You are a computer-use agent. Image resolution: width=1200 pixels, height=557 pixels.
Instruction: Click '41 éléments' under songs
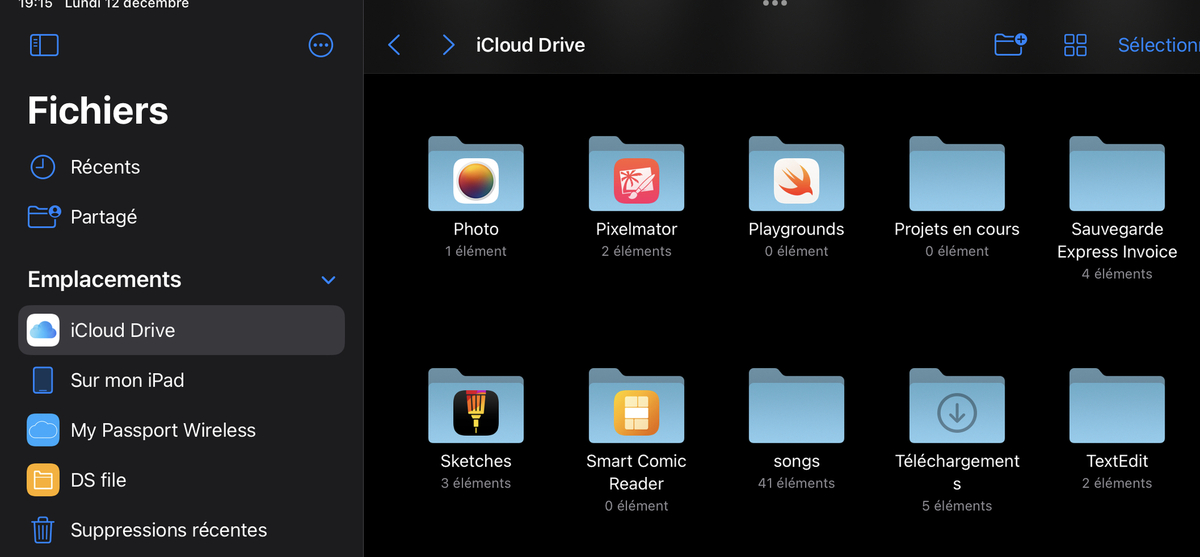[797, 483]
